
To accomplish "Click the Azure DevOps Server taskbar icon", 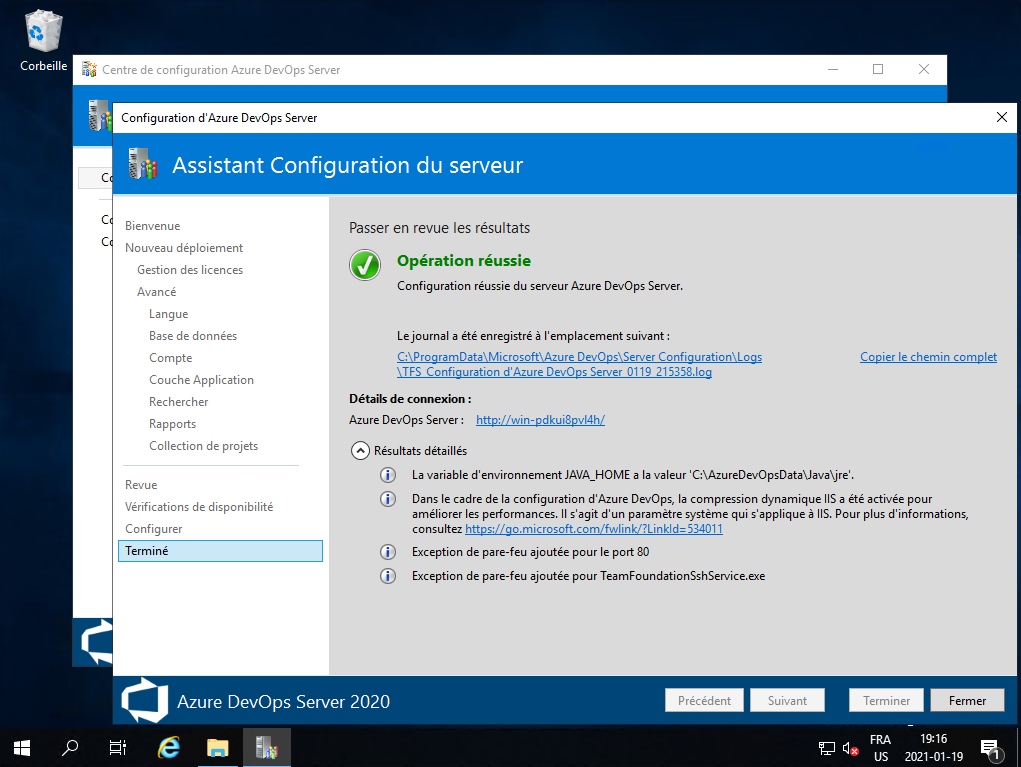I will click(266, 747).
